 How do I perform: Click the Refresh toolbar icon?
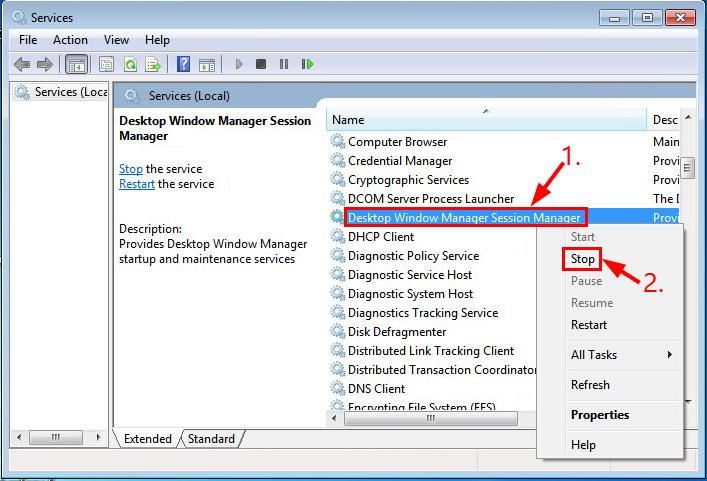pos(130,64)
